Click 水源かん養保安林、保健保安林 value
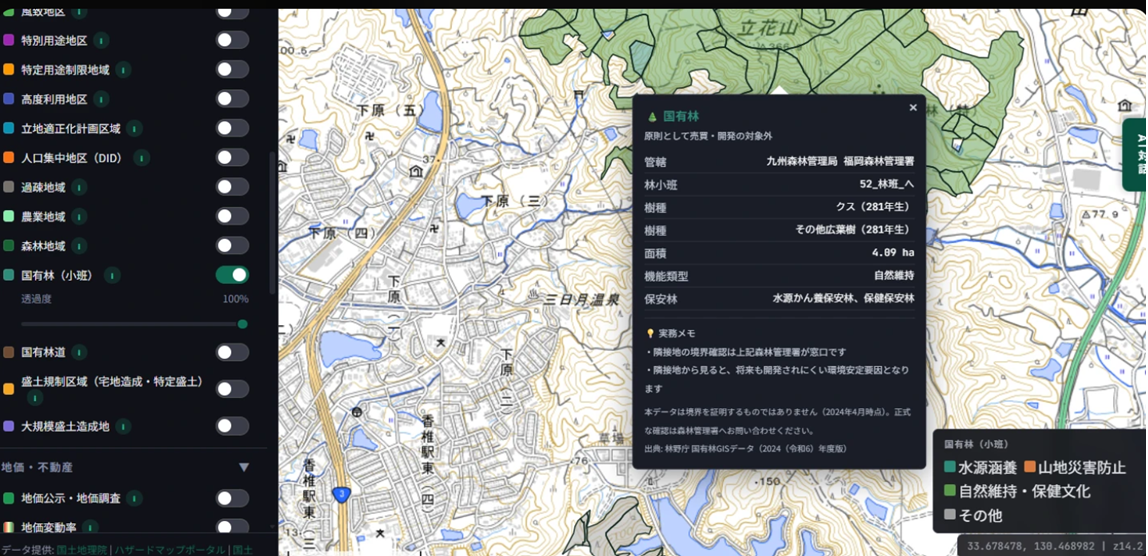 coord(843,298)
